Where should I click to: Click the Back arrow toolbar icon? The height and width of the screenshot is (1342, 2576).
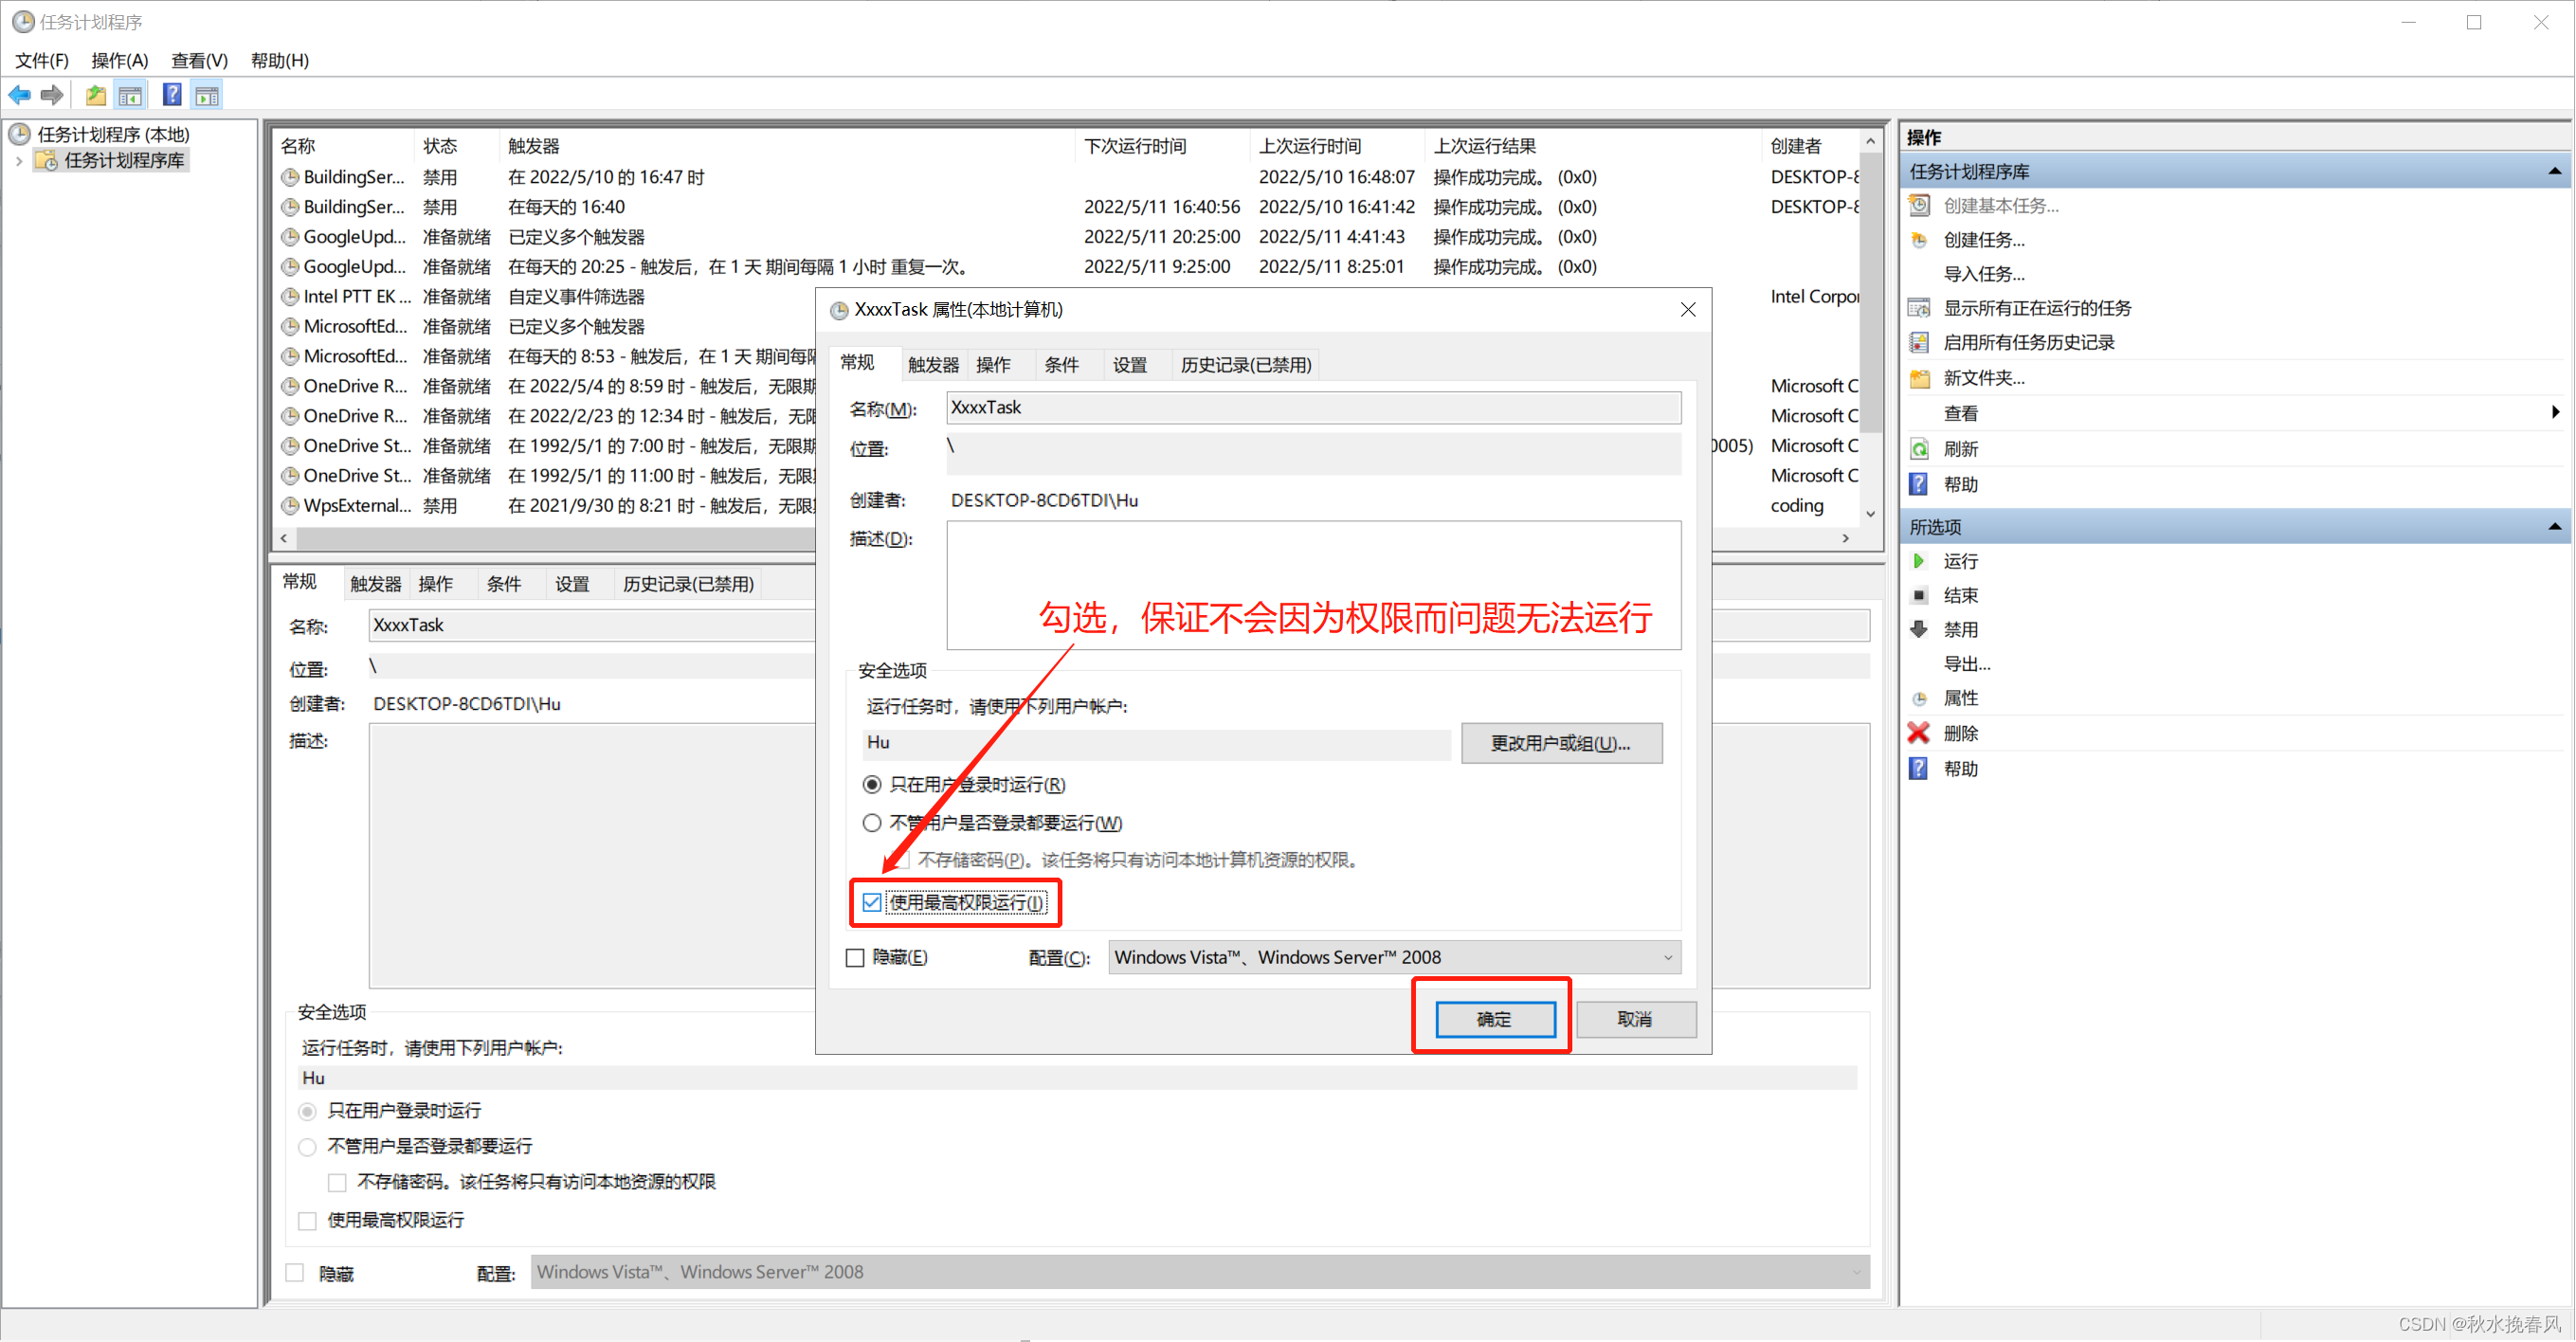[19, 95]
